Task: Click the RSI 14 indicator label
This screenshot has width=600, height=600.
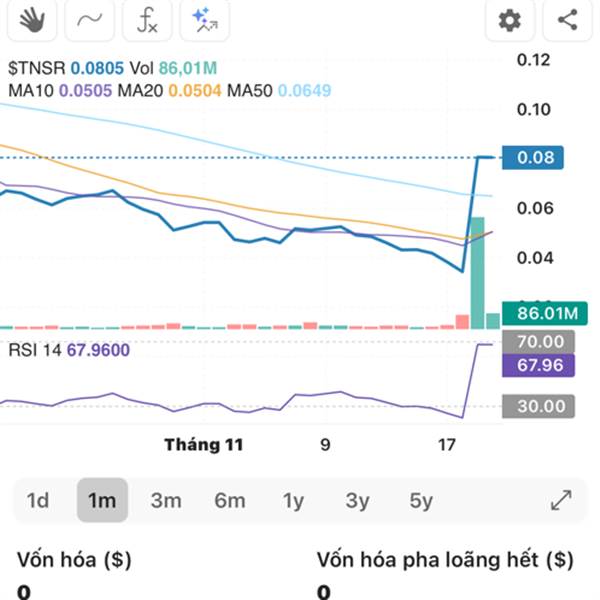Action: pyautogui.click(x=35, y=350)
